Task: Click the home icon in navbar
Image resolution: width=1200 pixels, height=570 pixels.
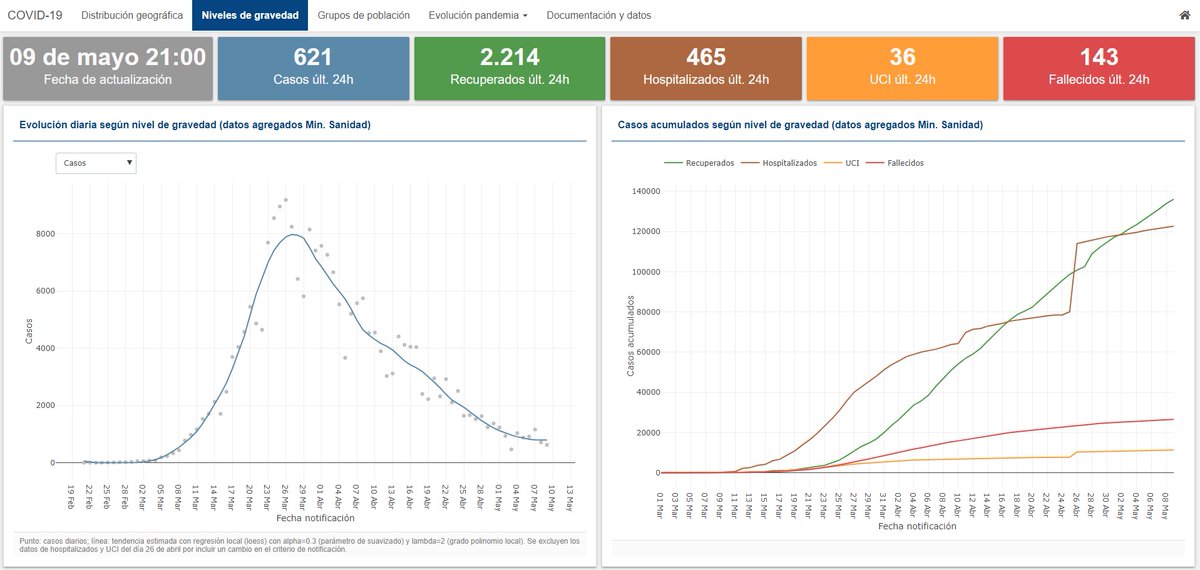Action: pyautogui.click(x=1184, y=16)
